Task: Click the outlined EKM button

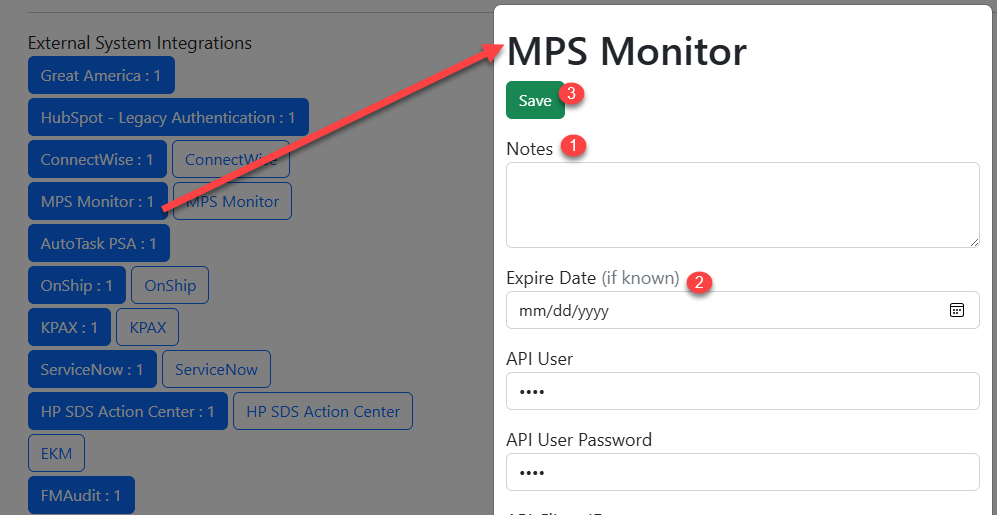Action: pos(57,453)
